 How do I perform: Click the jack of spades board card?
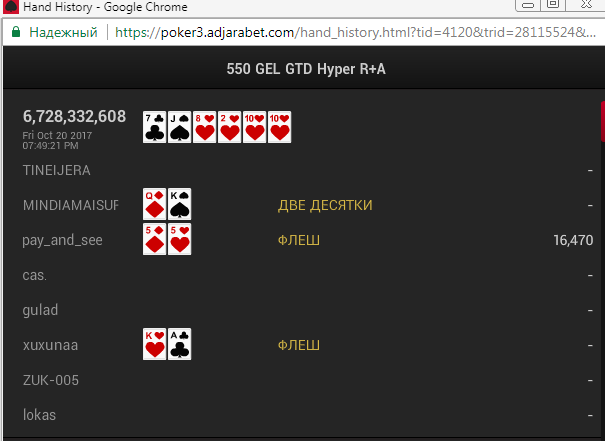(x=179, y=127)
